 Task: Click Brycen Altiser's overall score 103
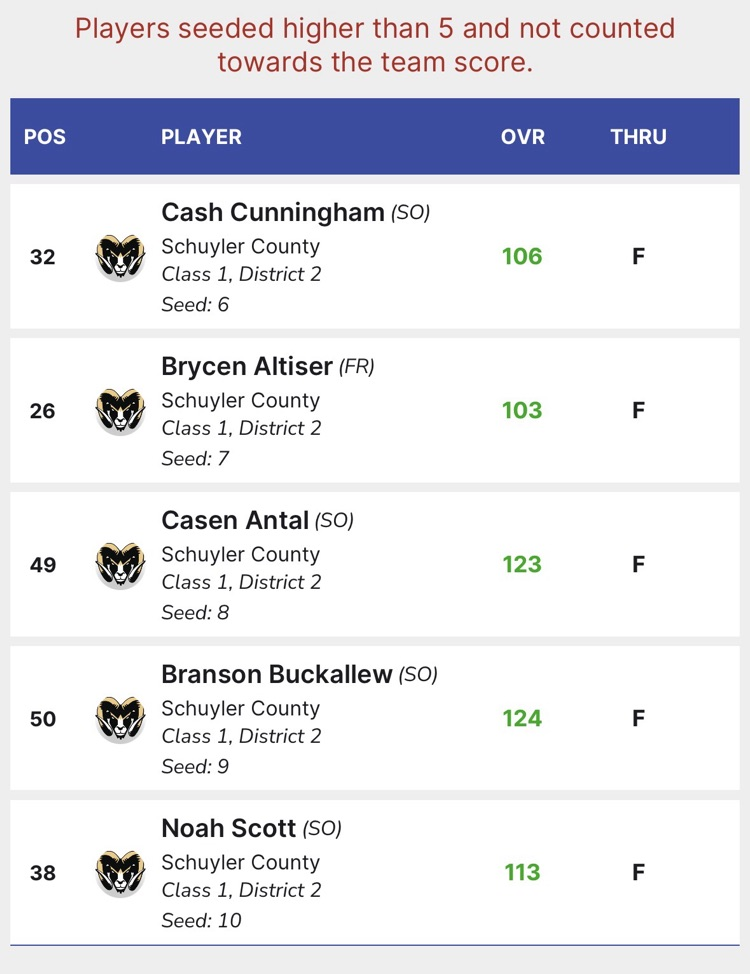pos(522,411)
